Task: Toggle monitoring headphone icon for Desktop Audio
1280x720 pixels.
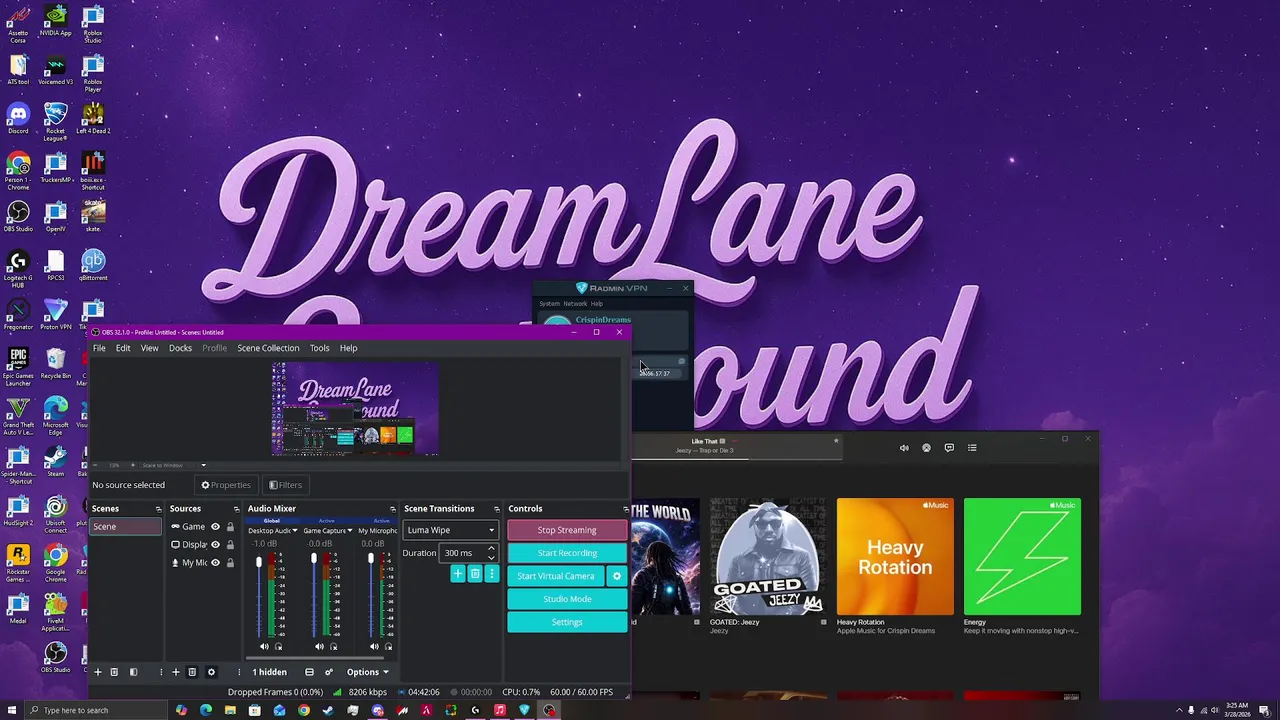Action: (x=278, y=647)
